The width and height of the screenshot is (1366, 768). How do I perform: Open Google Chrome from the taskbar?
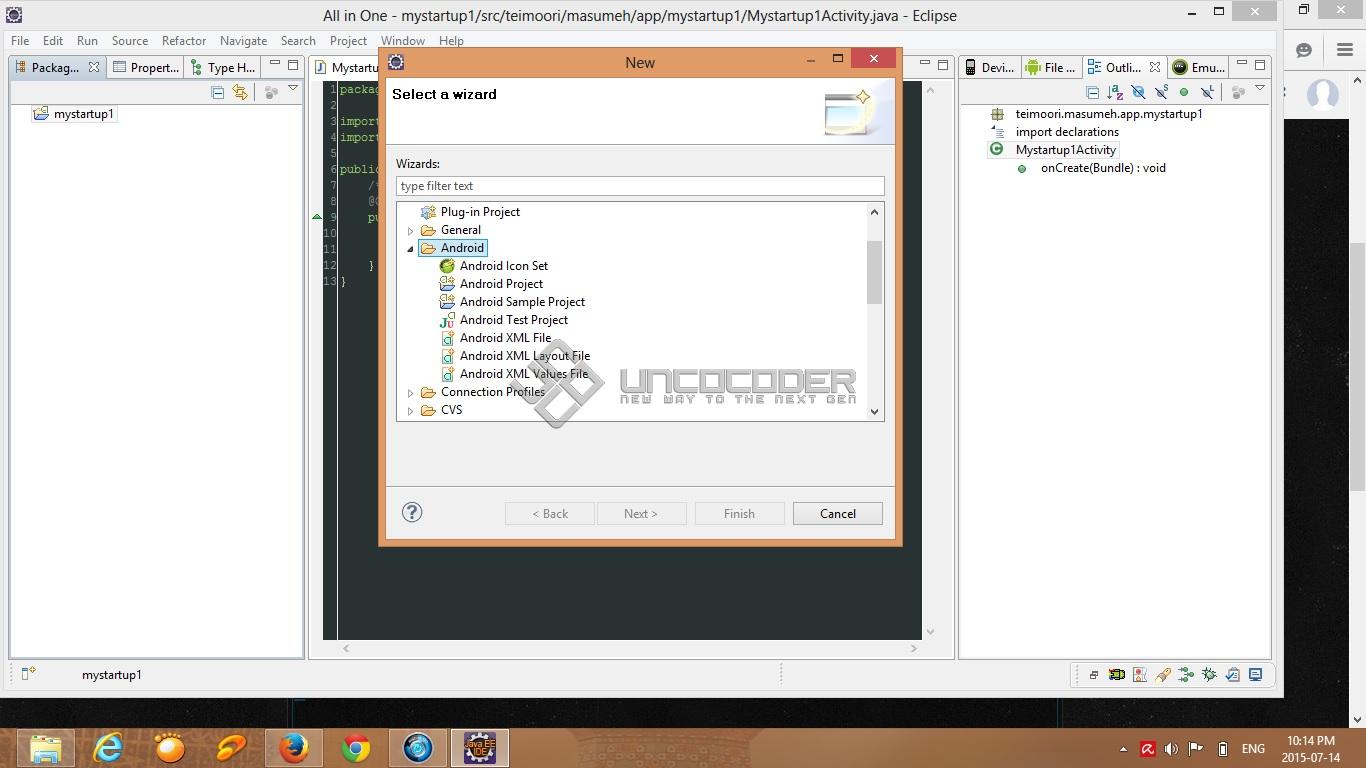(x=356, y=748)
